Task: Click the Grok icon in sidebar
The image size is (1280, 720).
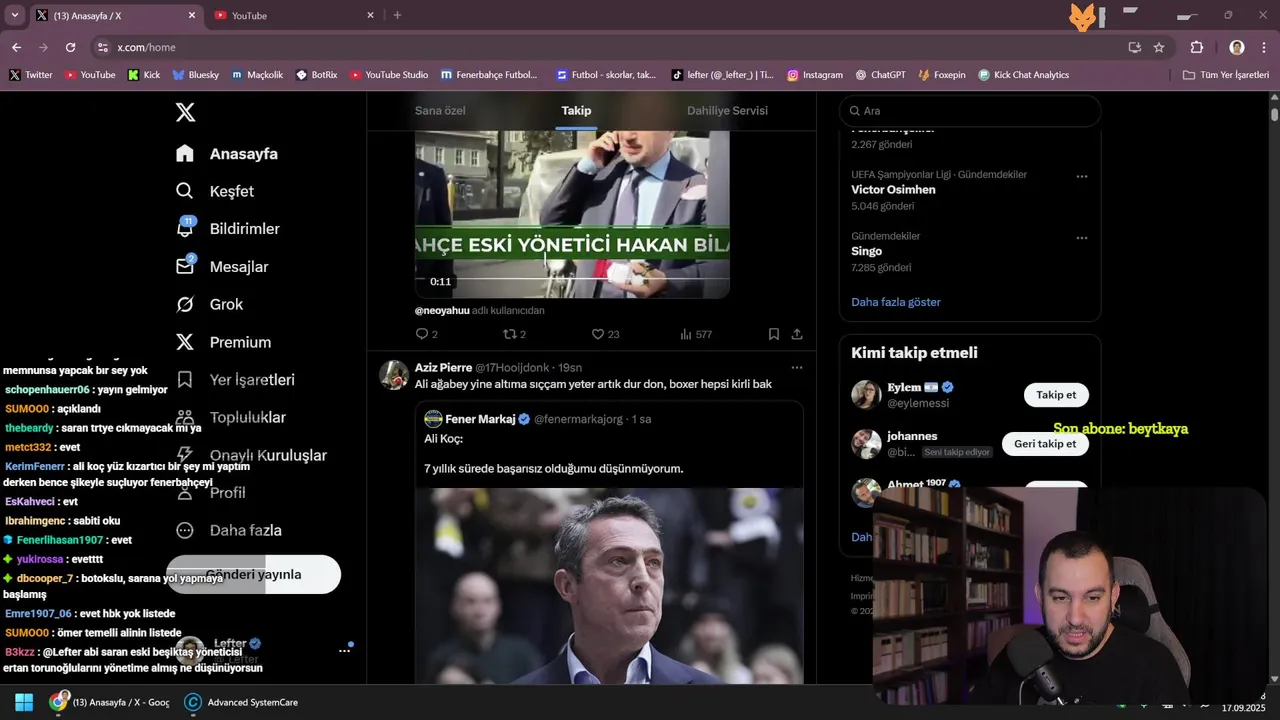Action: click(x=185, y=304)
